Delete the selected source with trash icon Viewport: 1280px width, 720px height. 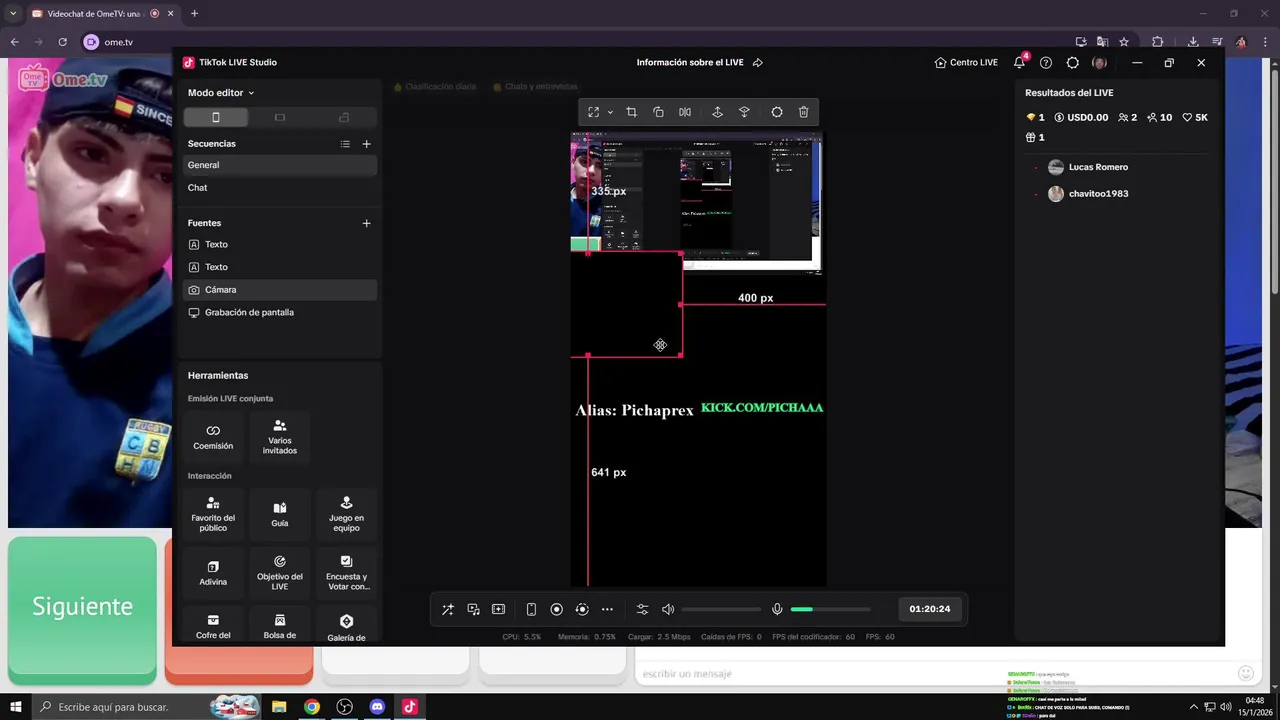(x=803, y=112)
